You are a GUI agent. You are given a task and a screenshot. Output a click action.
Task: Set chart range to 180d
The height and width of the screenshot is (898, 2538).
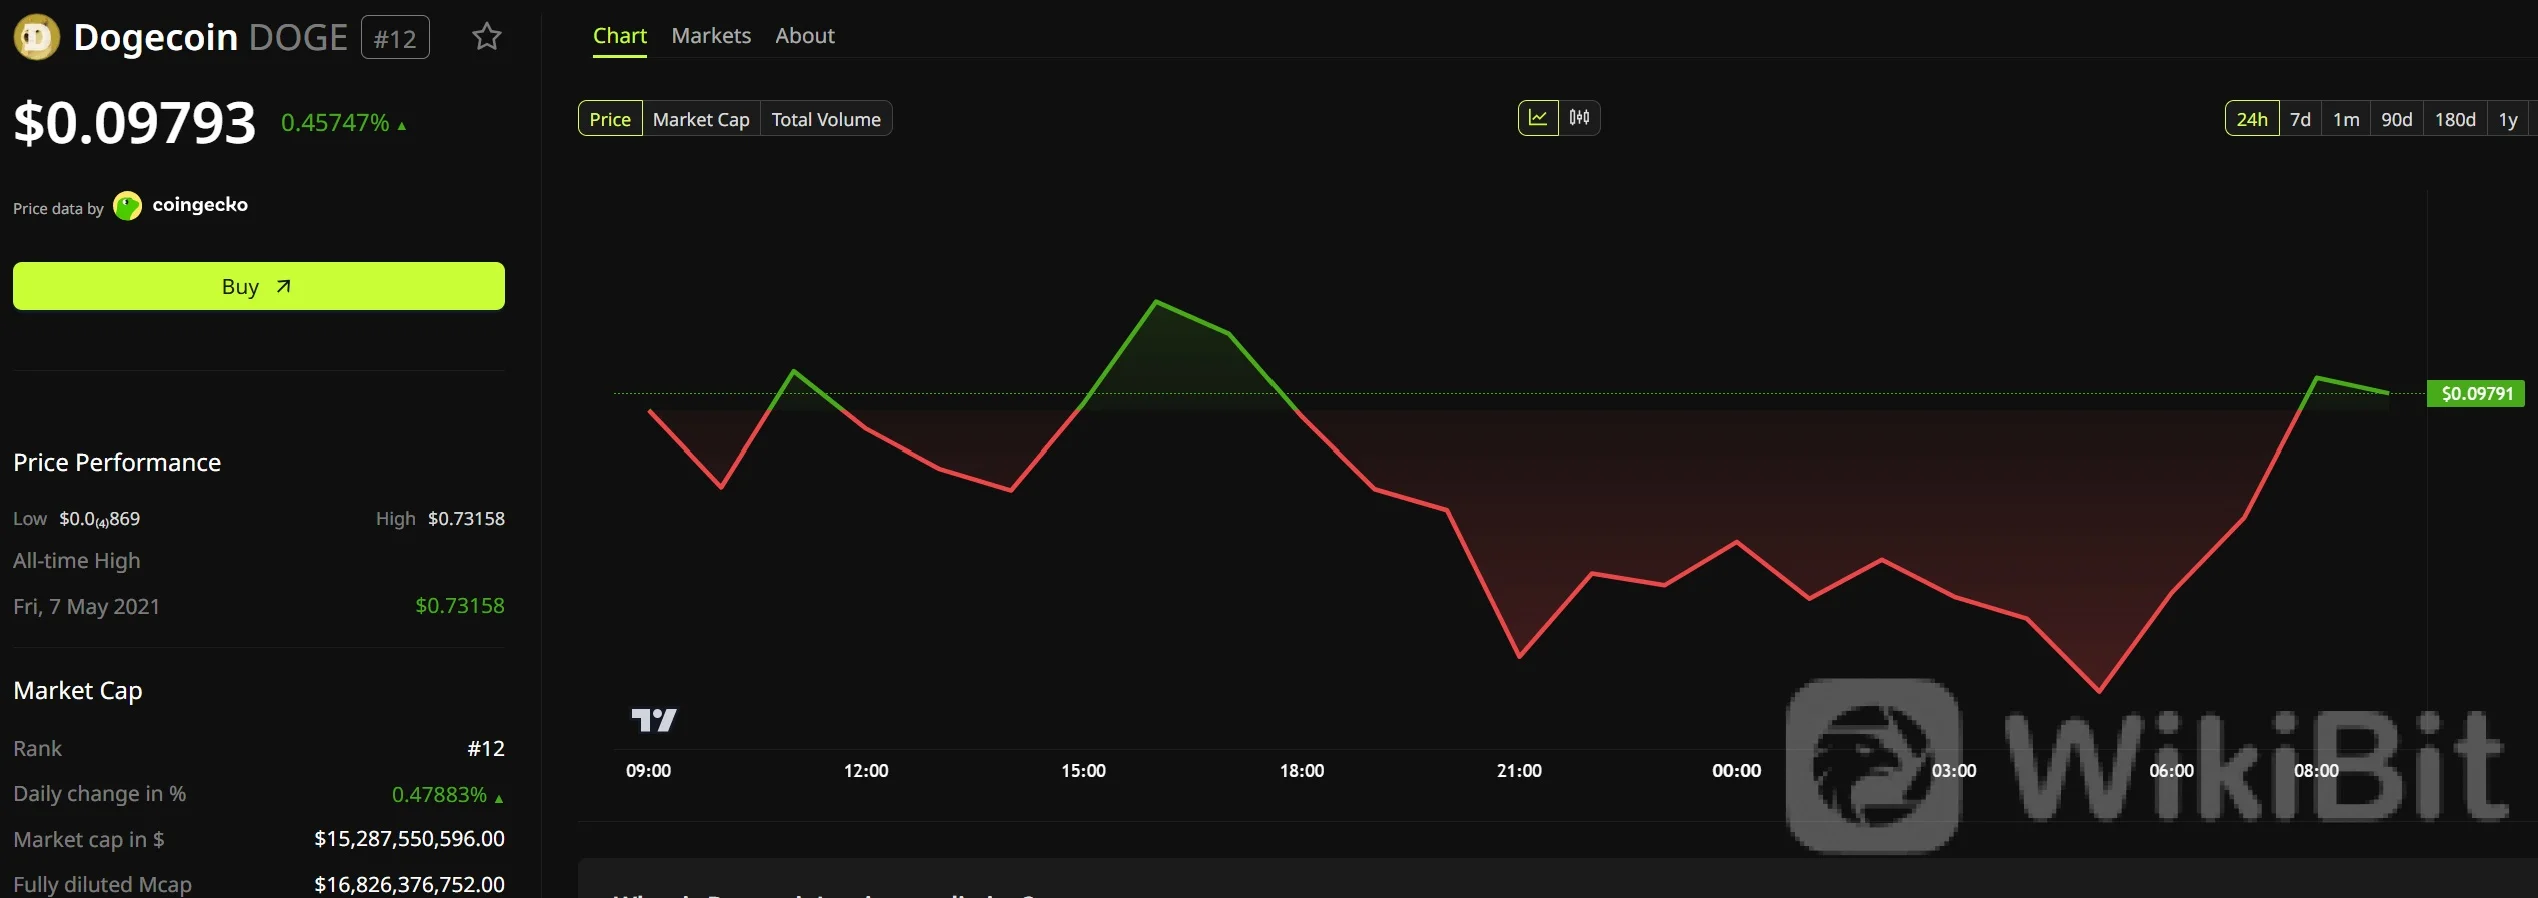pos(2455,119)
